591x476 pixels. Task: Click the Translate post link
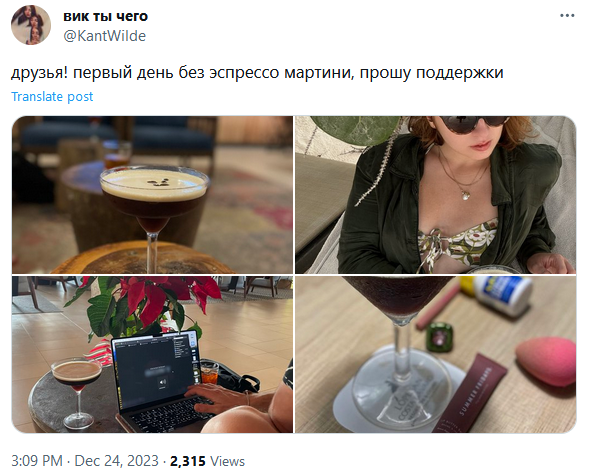pyautogui.click(x=52, y=97)
